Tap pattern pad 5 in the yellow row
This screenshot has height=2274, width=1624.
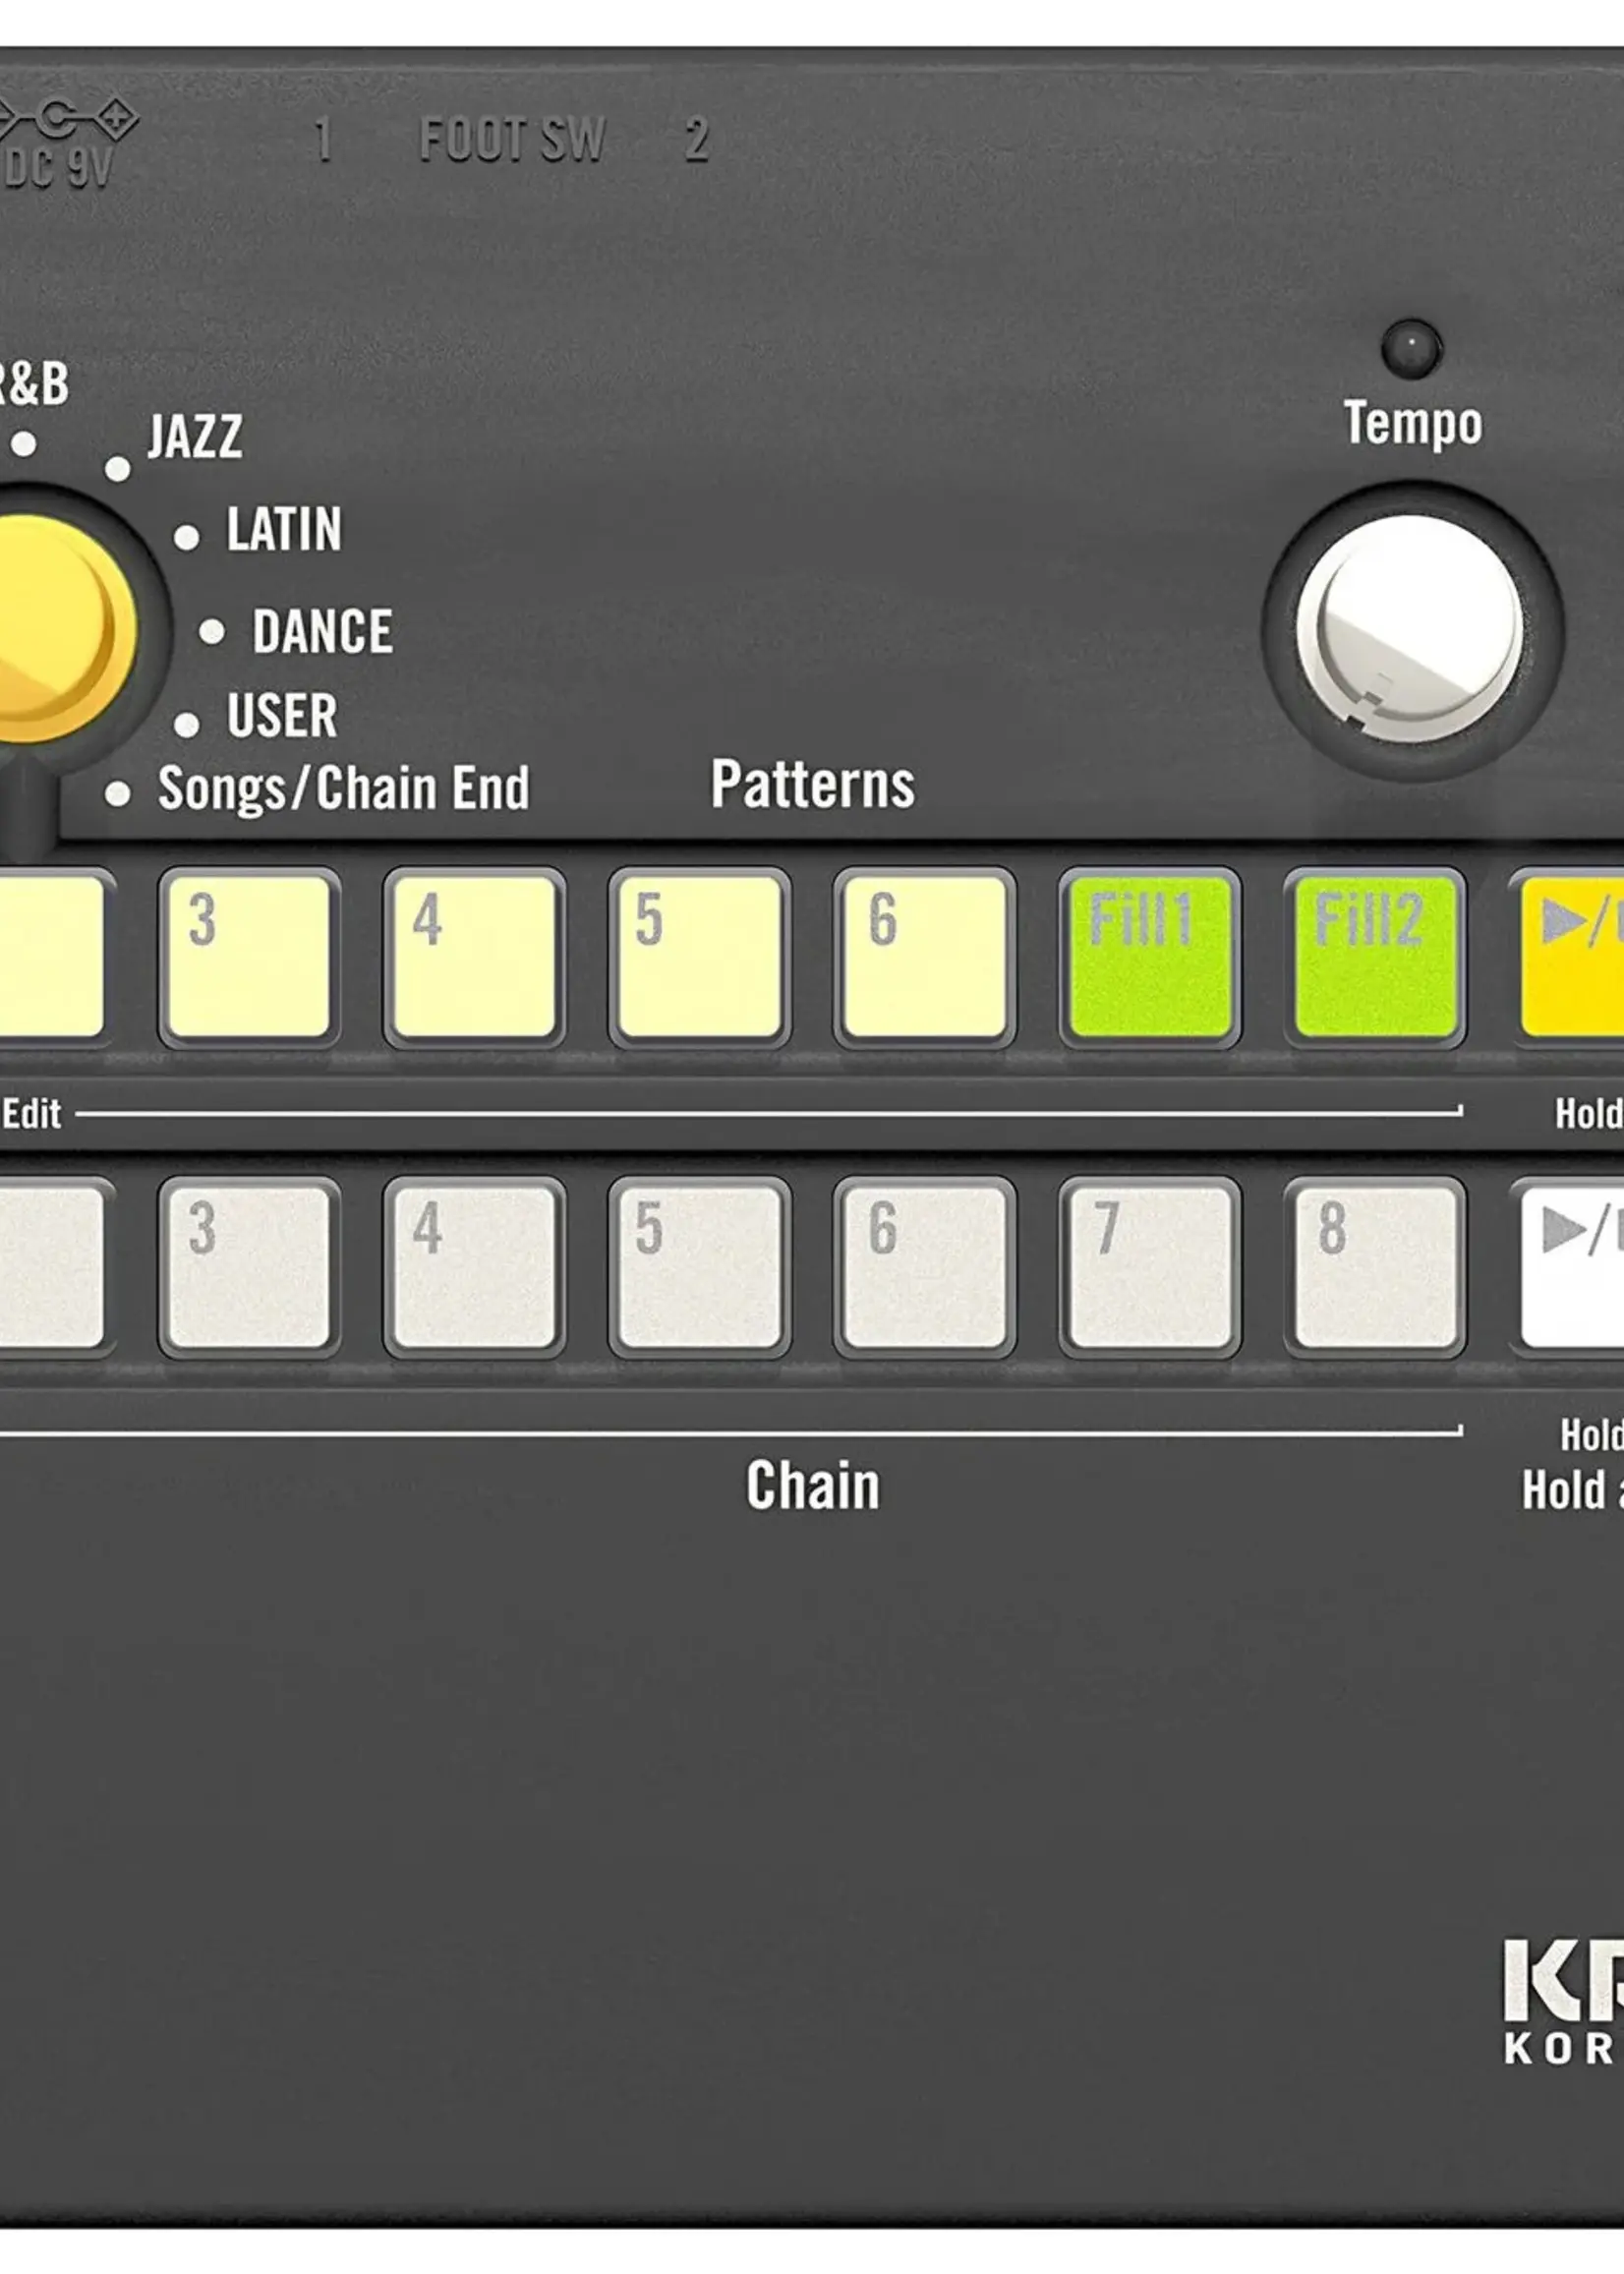pyautogui.click(x=700, y=957)
